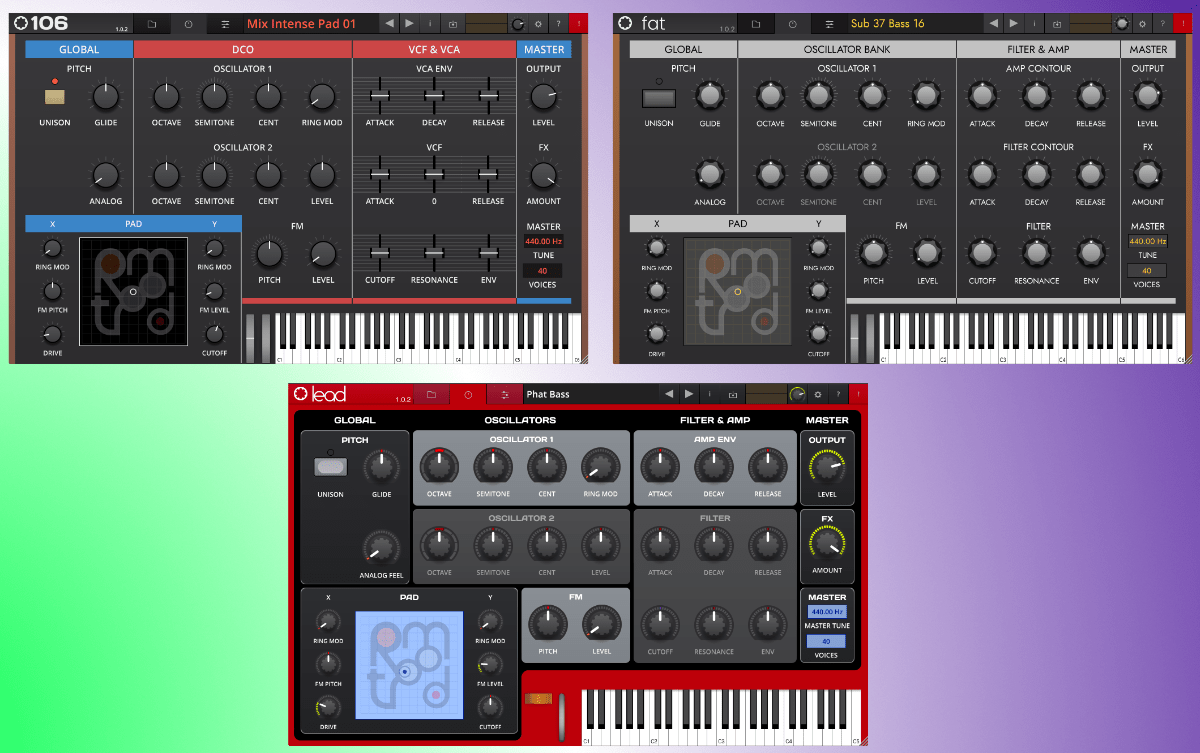Image resolution: width=1200 pixels, height=753 pixels.
Task: Open settings gear in the lead synth
Action: click(x=818, y=395)
